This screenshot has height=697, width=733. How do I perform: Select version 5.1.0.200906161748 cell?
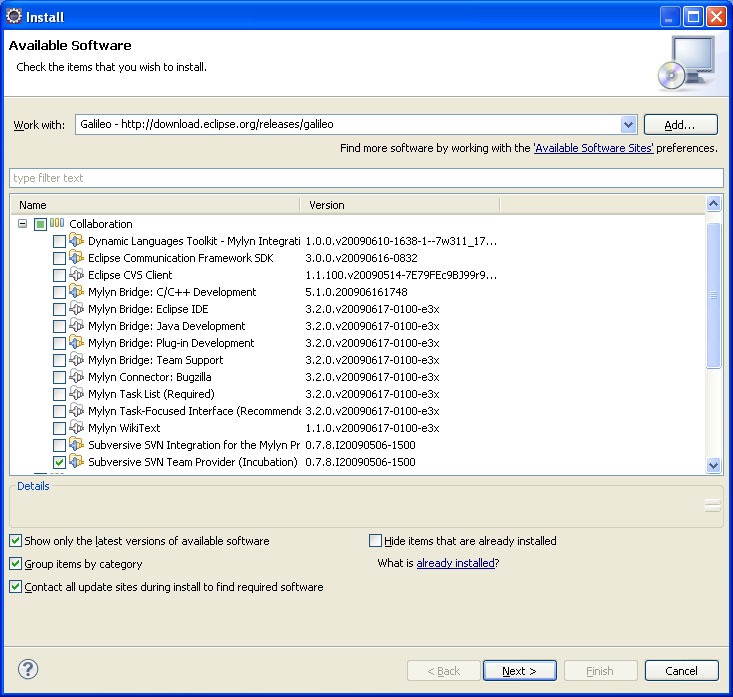click(x=356, y=292)
